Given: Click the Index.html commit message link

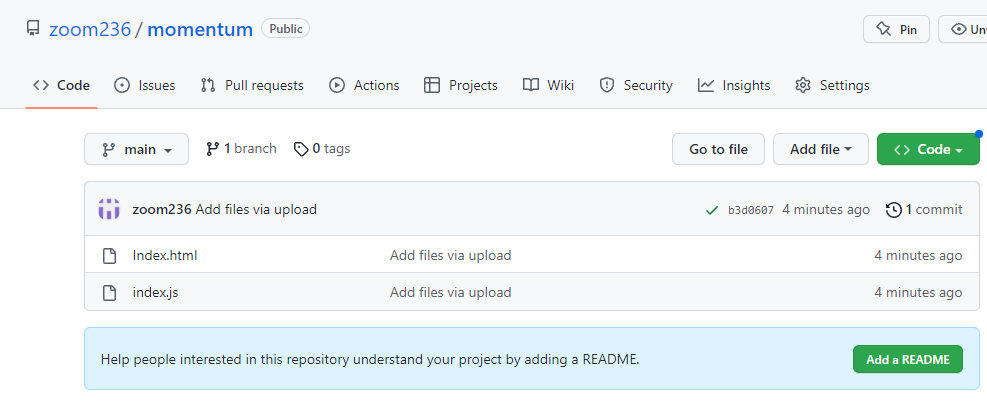Looking at the screenshot, I should [x=451, y=255].
